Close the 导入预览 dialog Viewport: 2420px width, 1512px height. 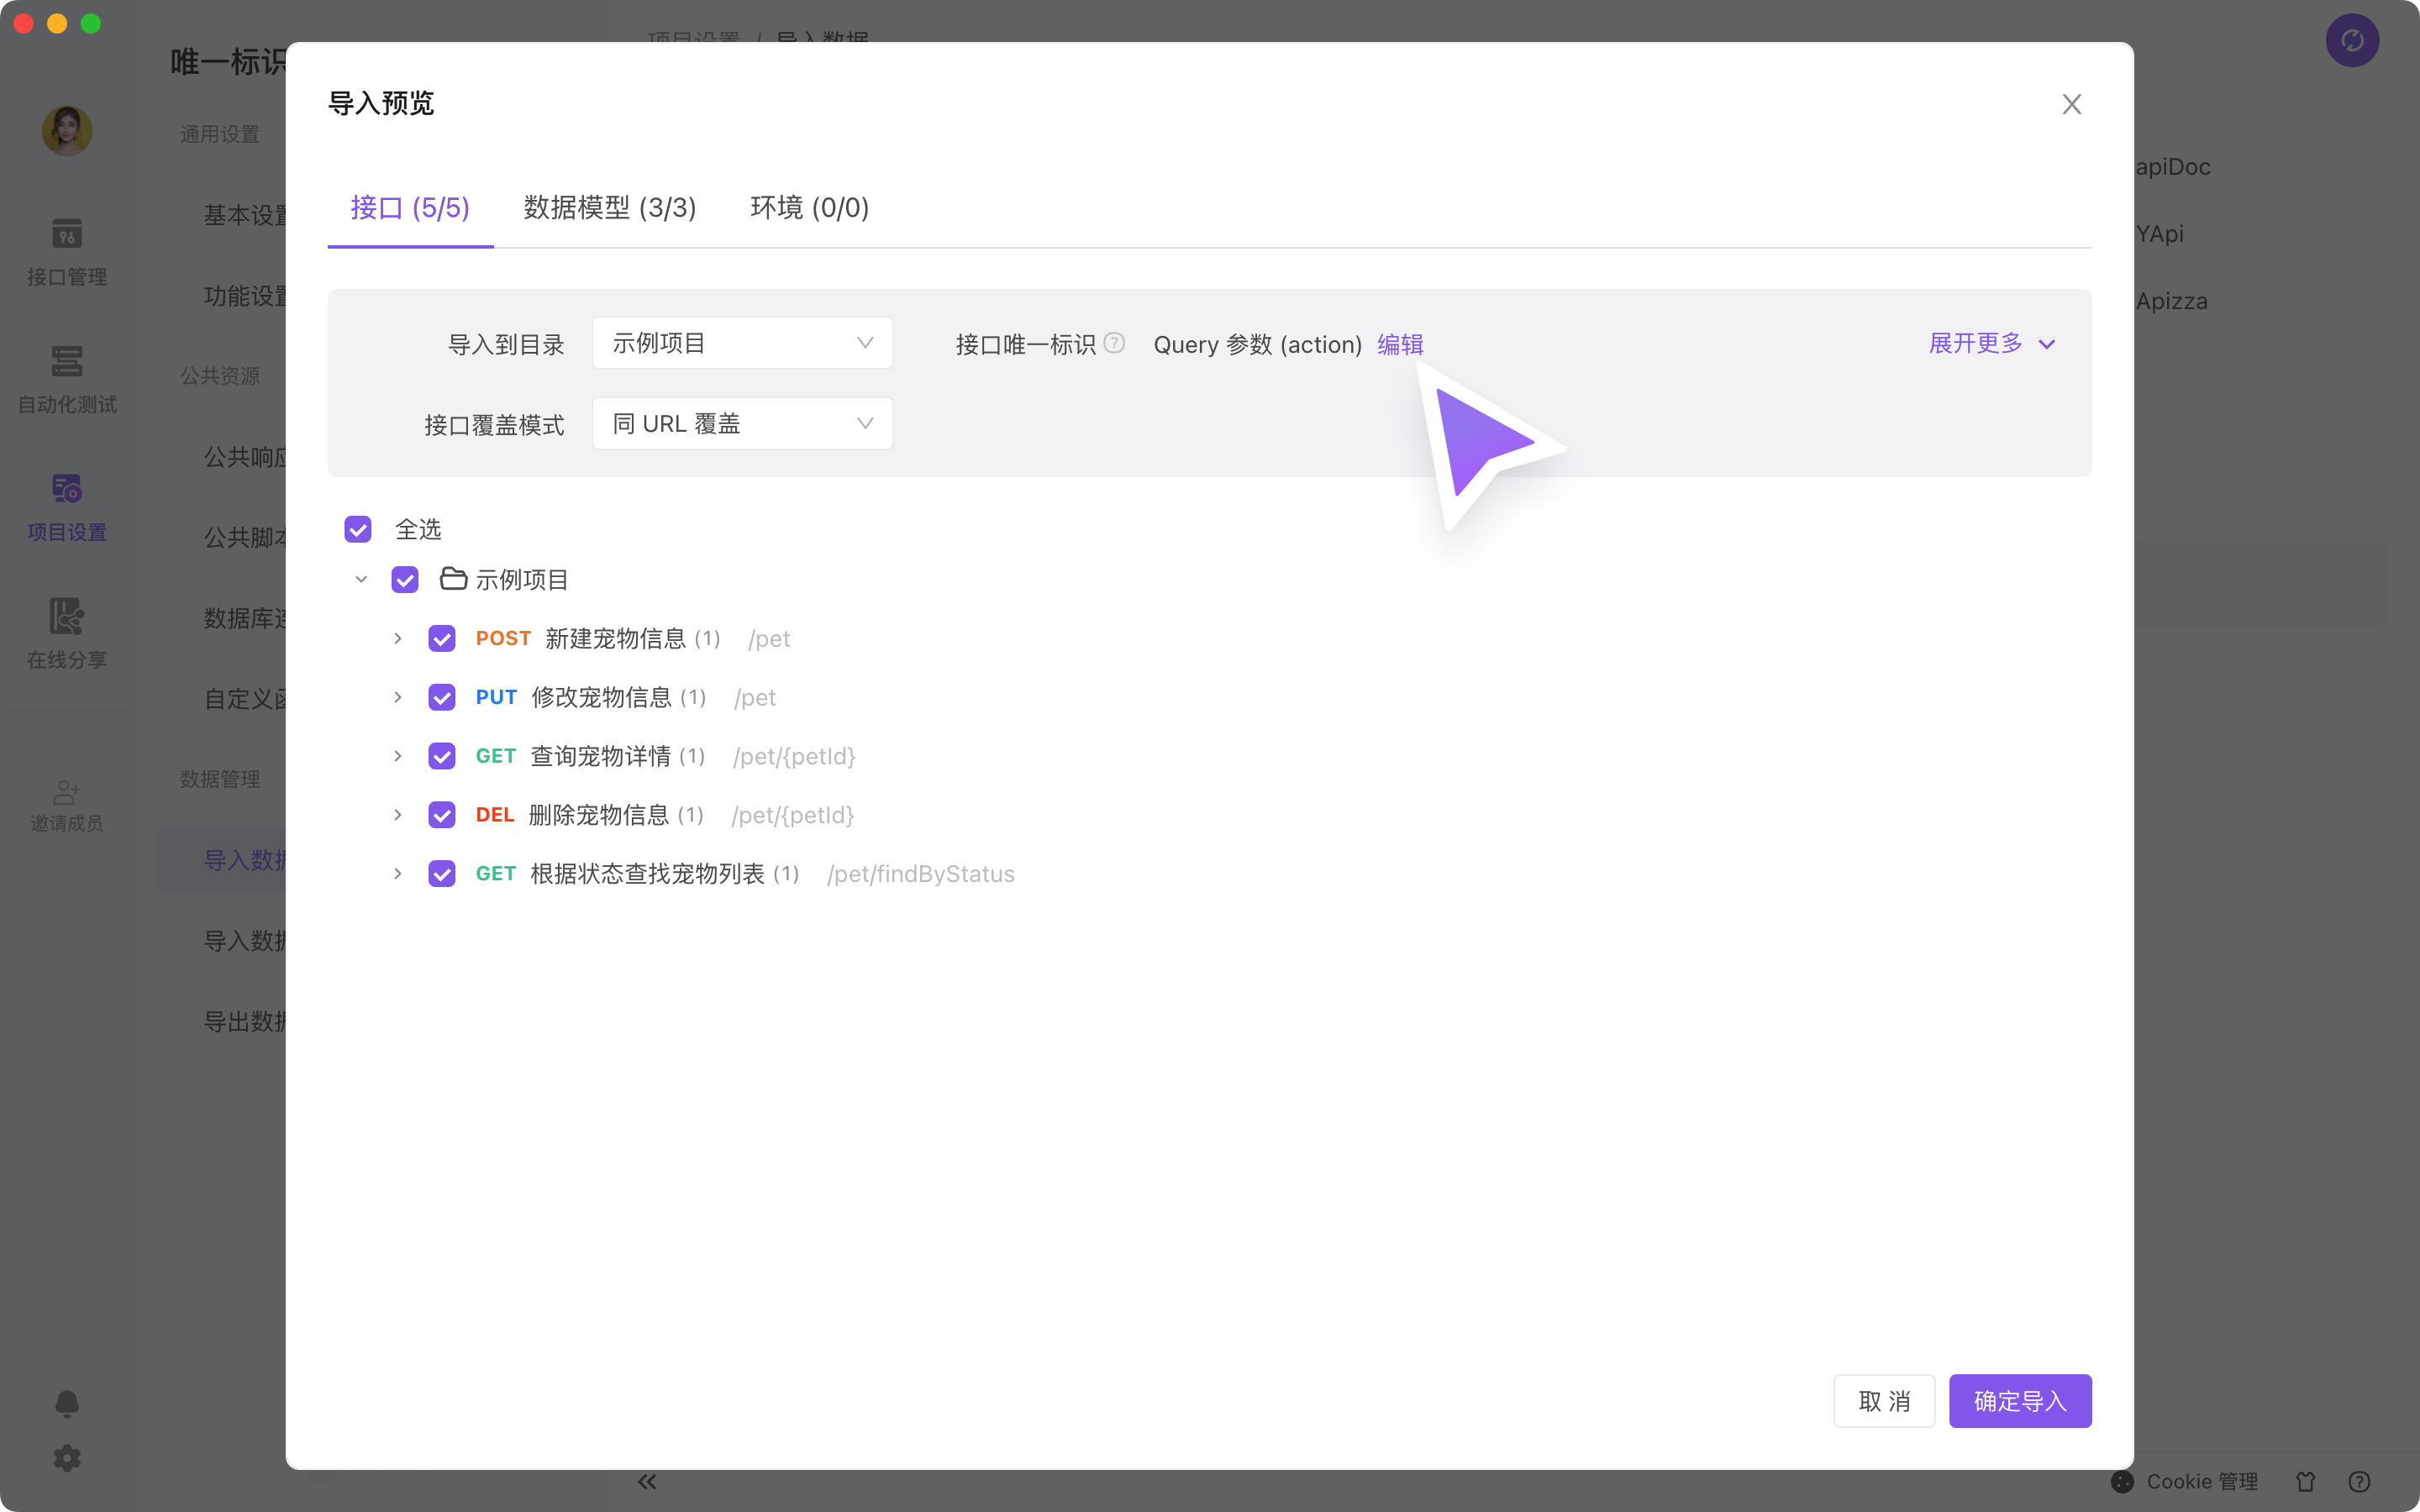pyautogui.click(x=2071, y=104)
